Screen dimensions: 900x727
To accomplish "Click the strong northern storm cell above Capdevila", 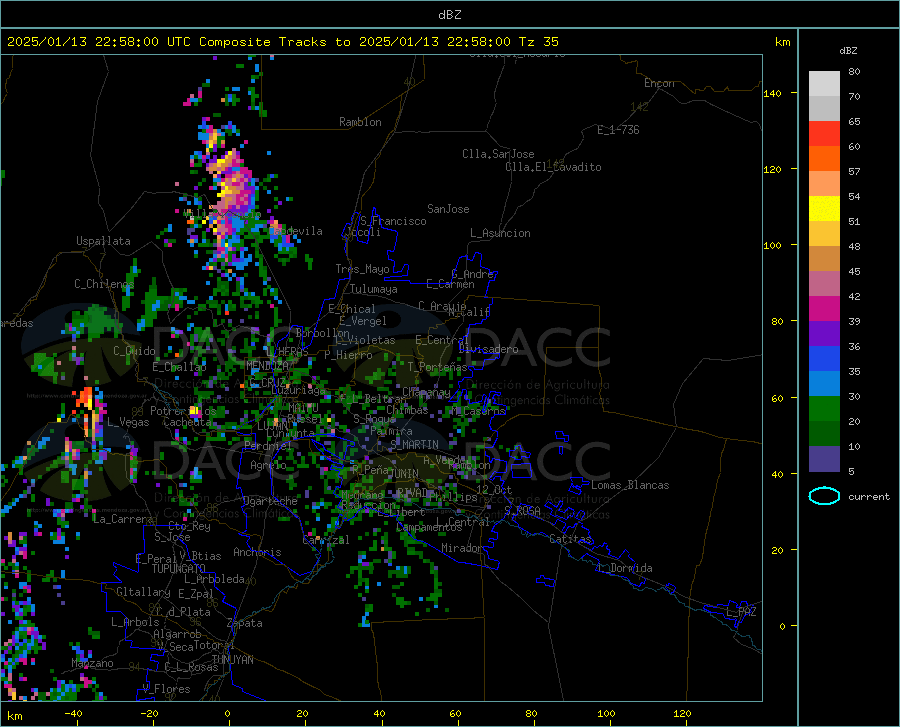I will coord(232,184).
